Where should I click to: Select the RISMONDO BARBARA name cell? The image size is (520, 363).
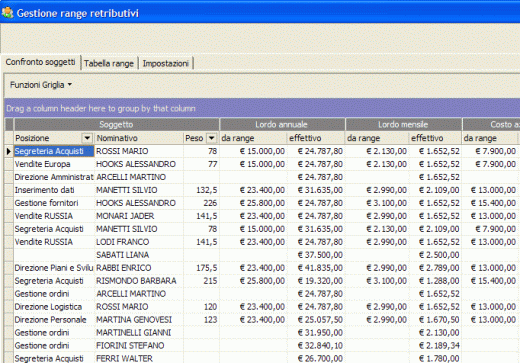(x=139, y=281)
